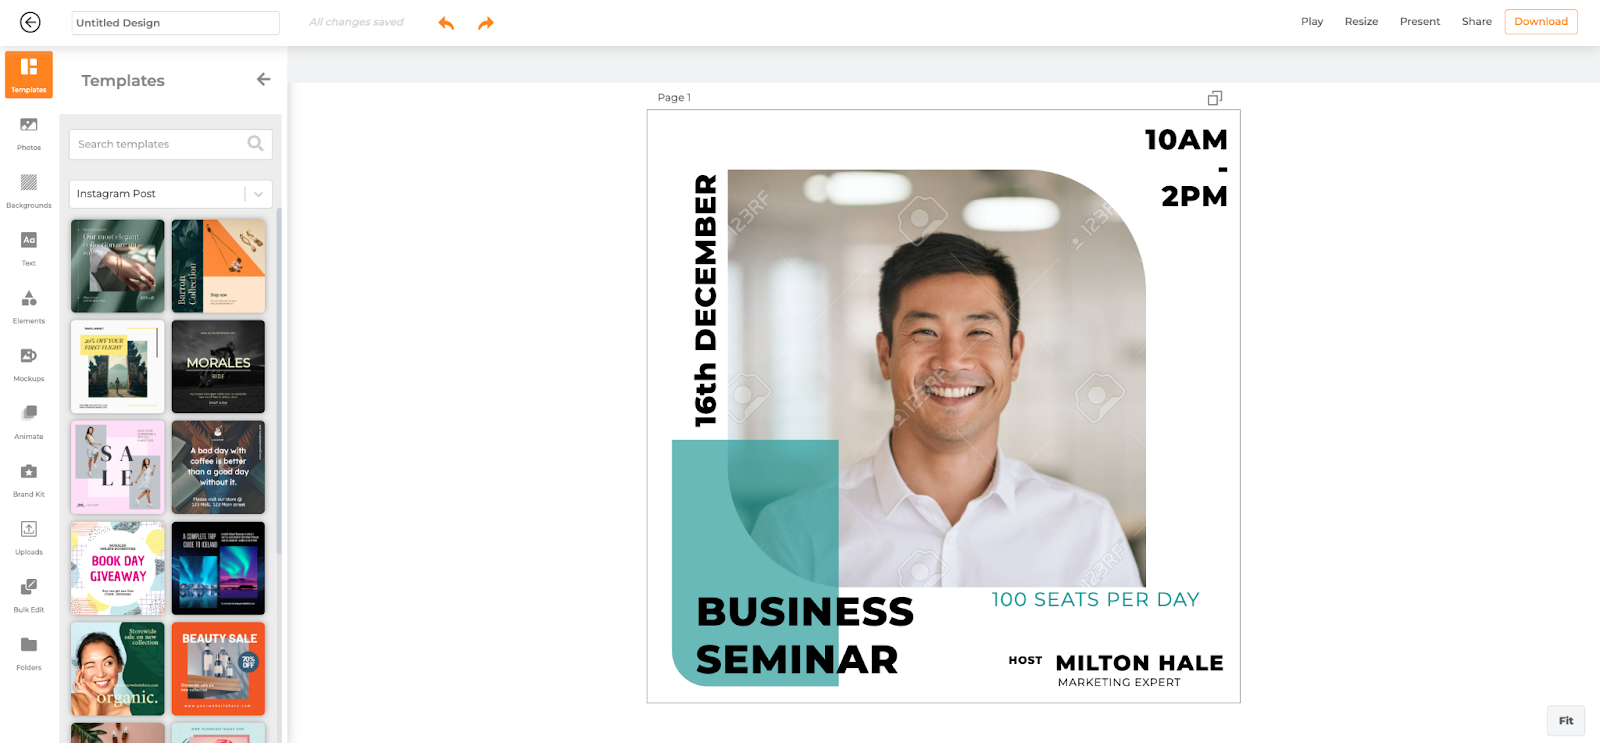Collapse the Templates panel with back arrow
The height and width of the screenshot is (743, 1600).
click(263, 79)
